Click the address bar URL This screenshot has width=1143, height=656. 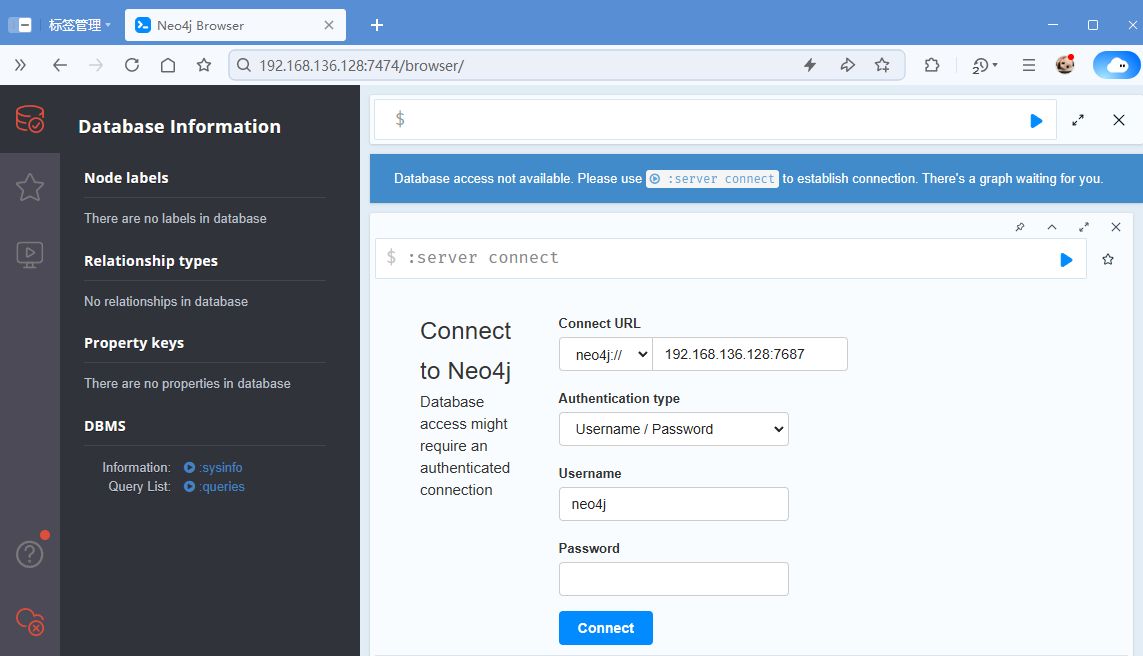point(362,66)
